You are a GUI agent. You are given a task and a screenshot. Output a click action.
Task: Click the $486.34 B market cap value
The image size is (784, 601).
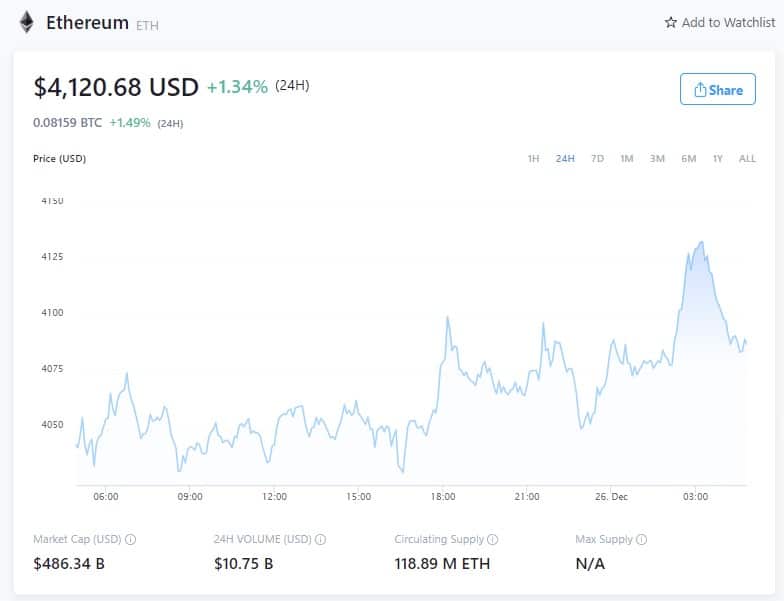coord(69,564)
